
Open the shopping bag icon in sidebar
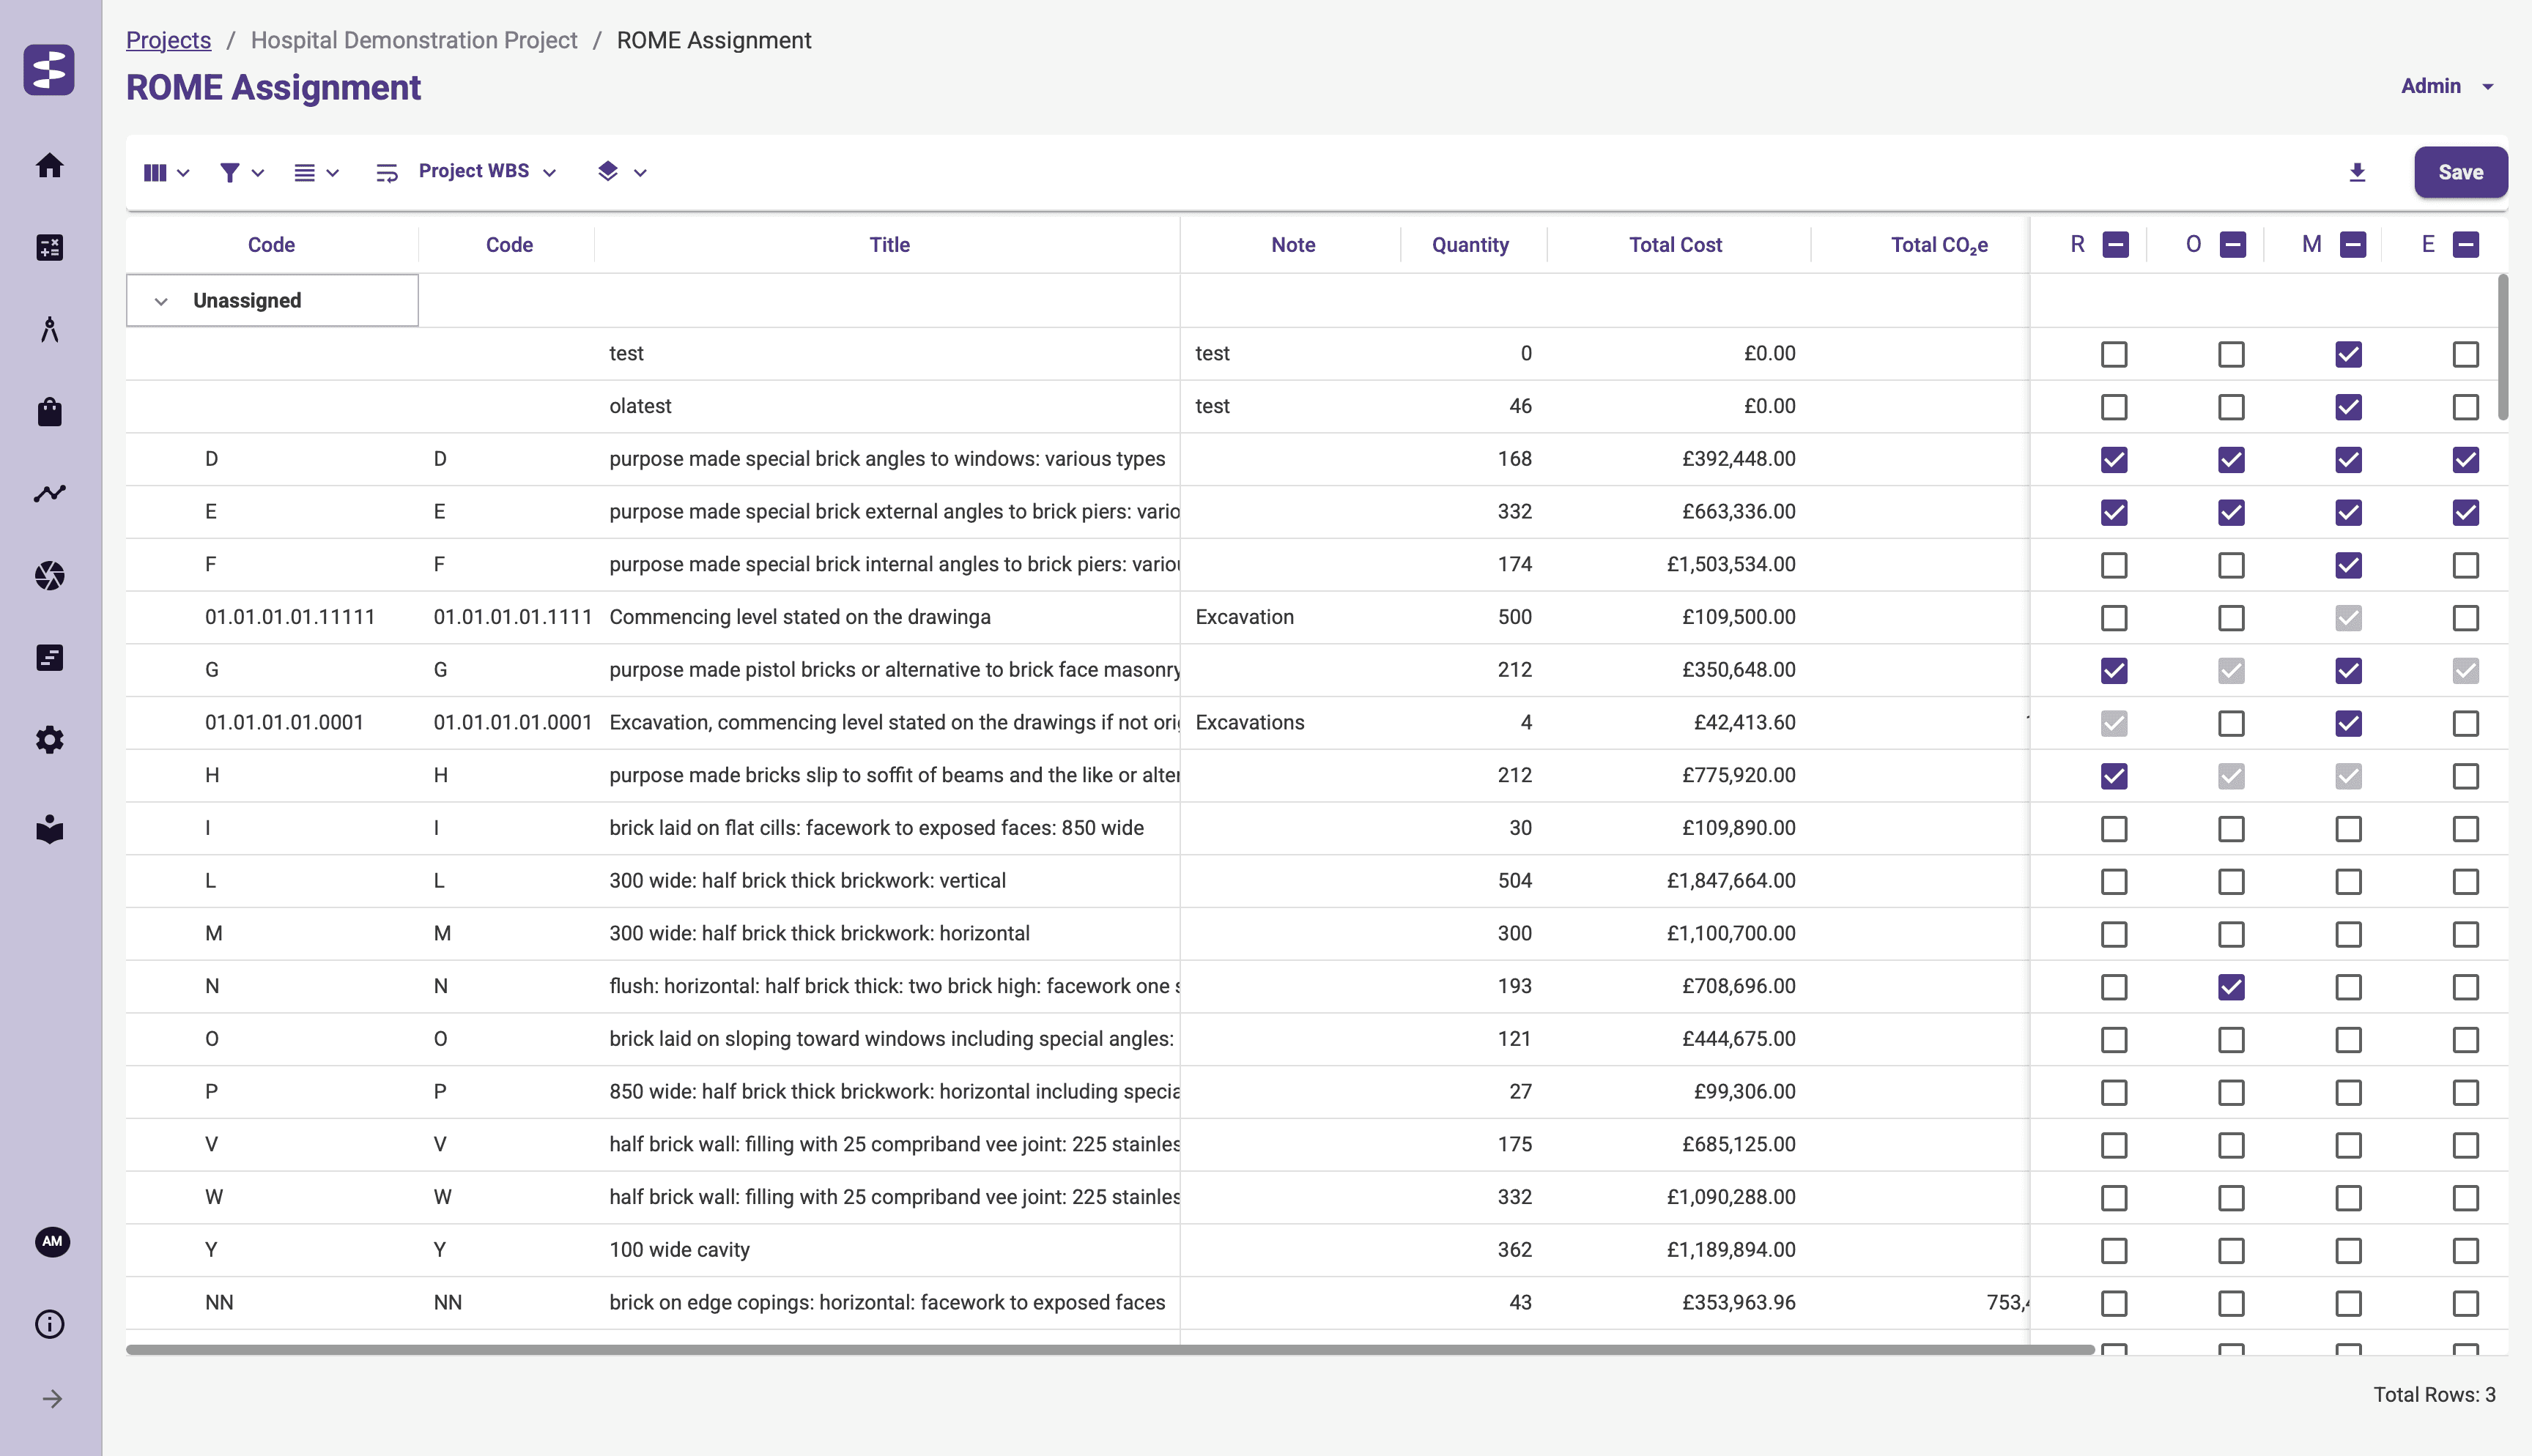pos(49,412)
